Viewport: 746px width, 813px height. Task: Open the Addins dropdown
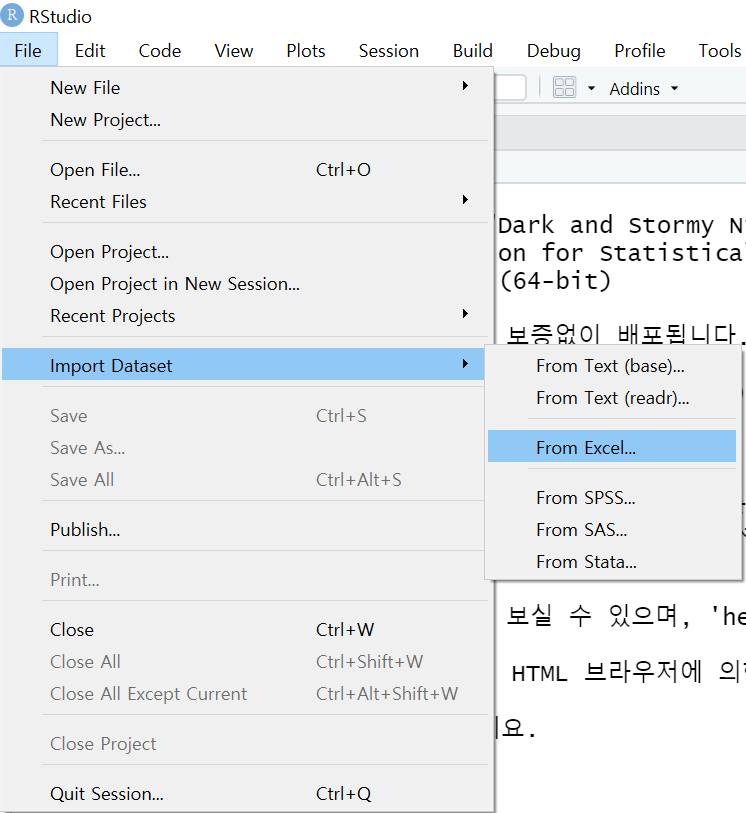coord(643,89)
